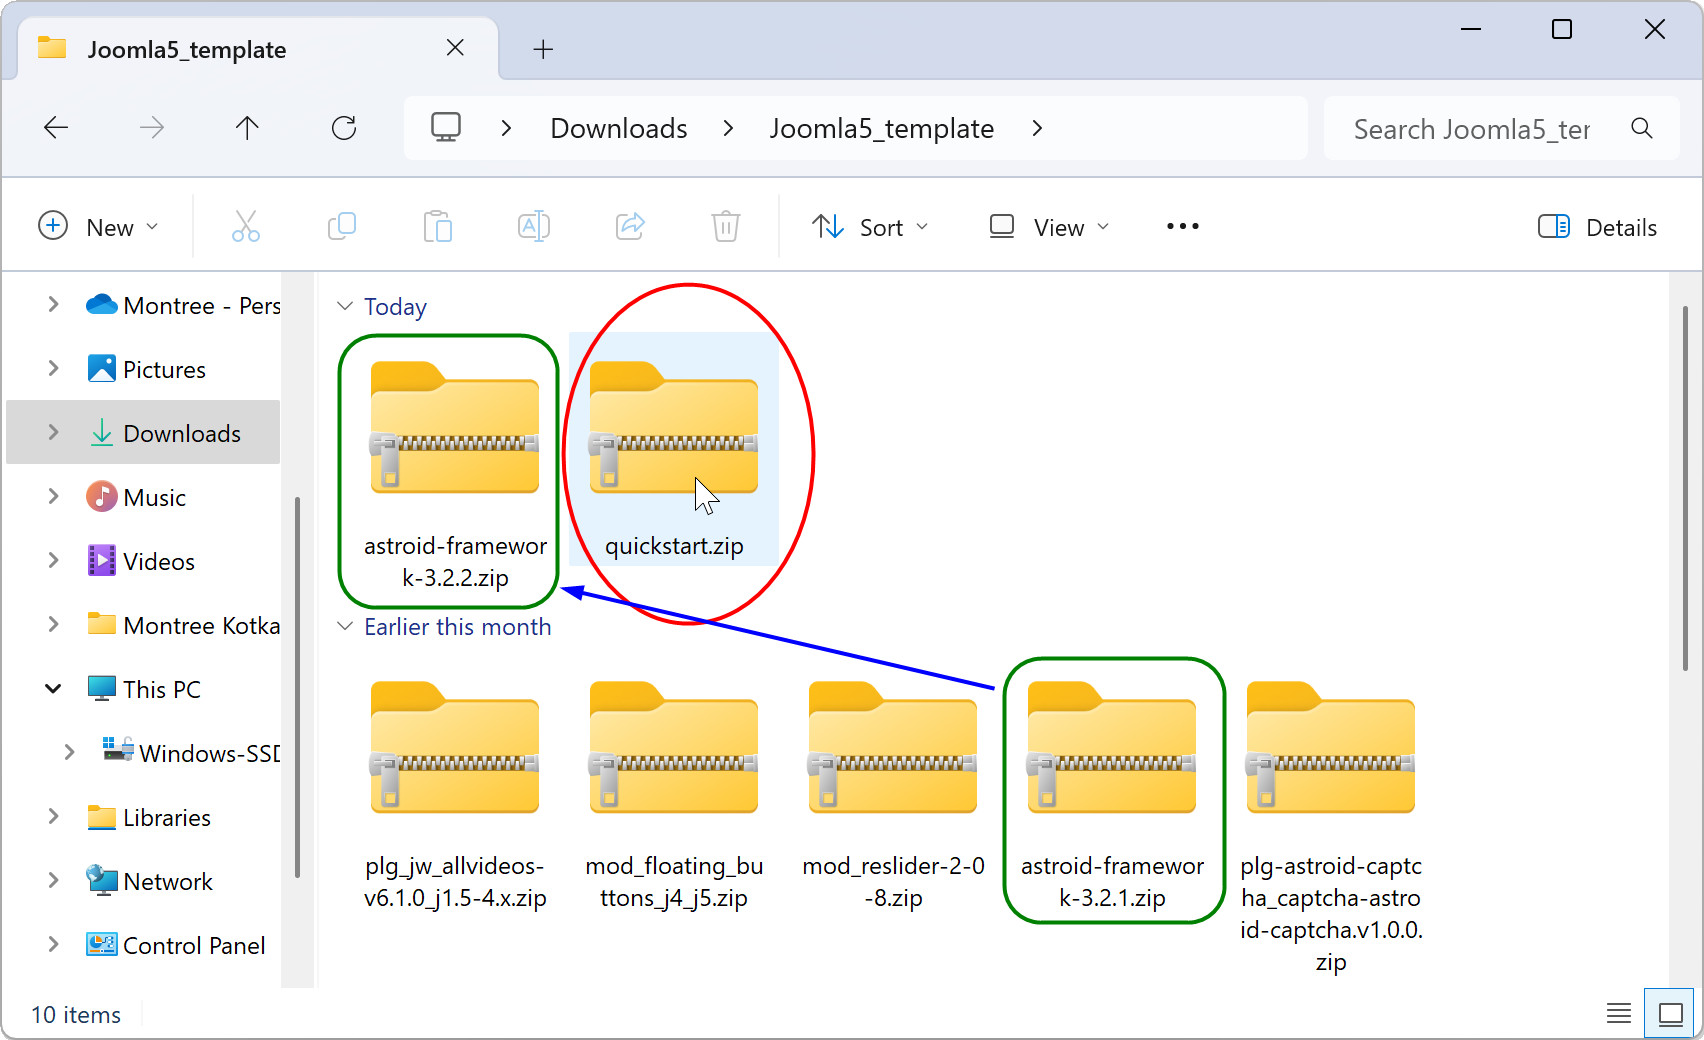This screenshot has width=1704, height=1040.
Task: Select the quickstart.zip file
Action: point(674,440)
